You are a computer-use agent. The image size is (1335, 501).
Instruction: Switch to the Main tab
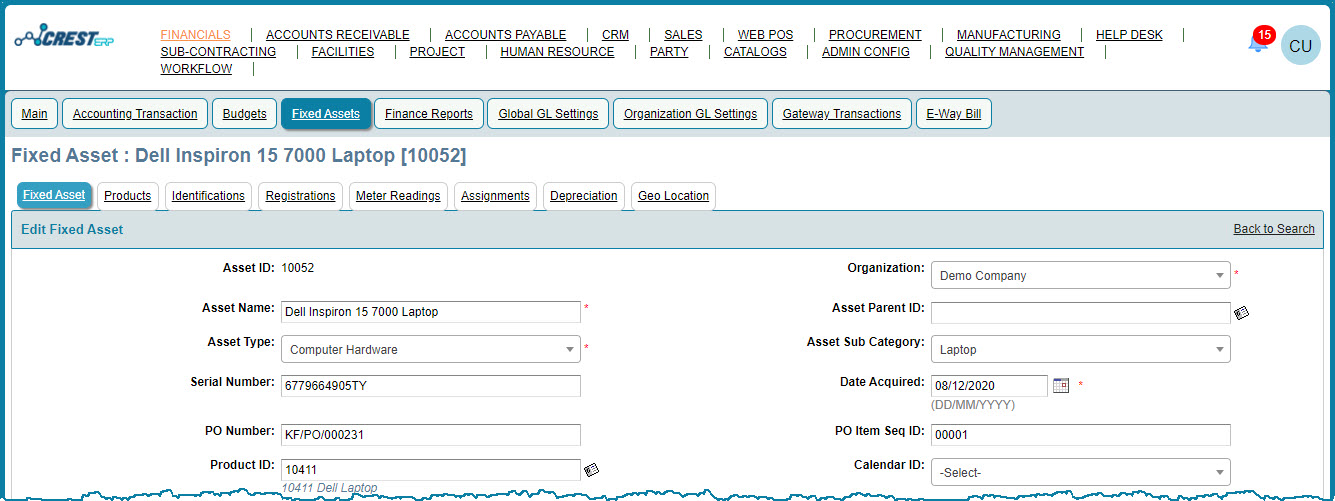point(34,114)
